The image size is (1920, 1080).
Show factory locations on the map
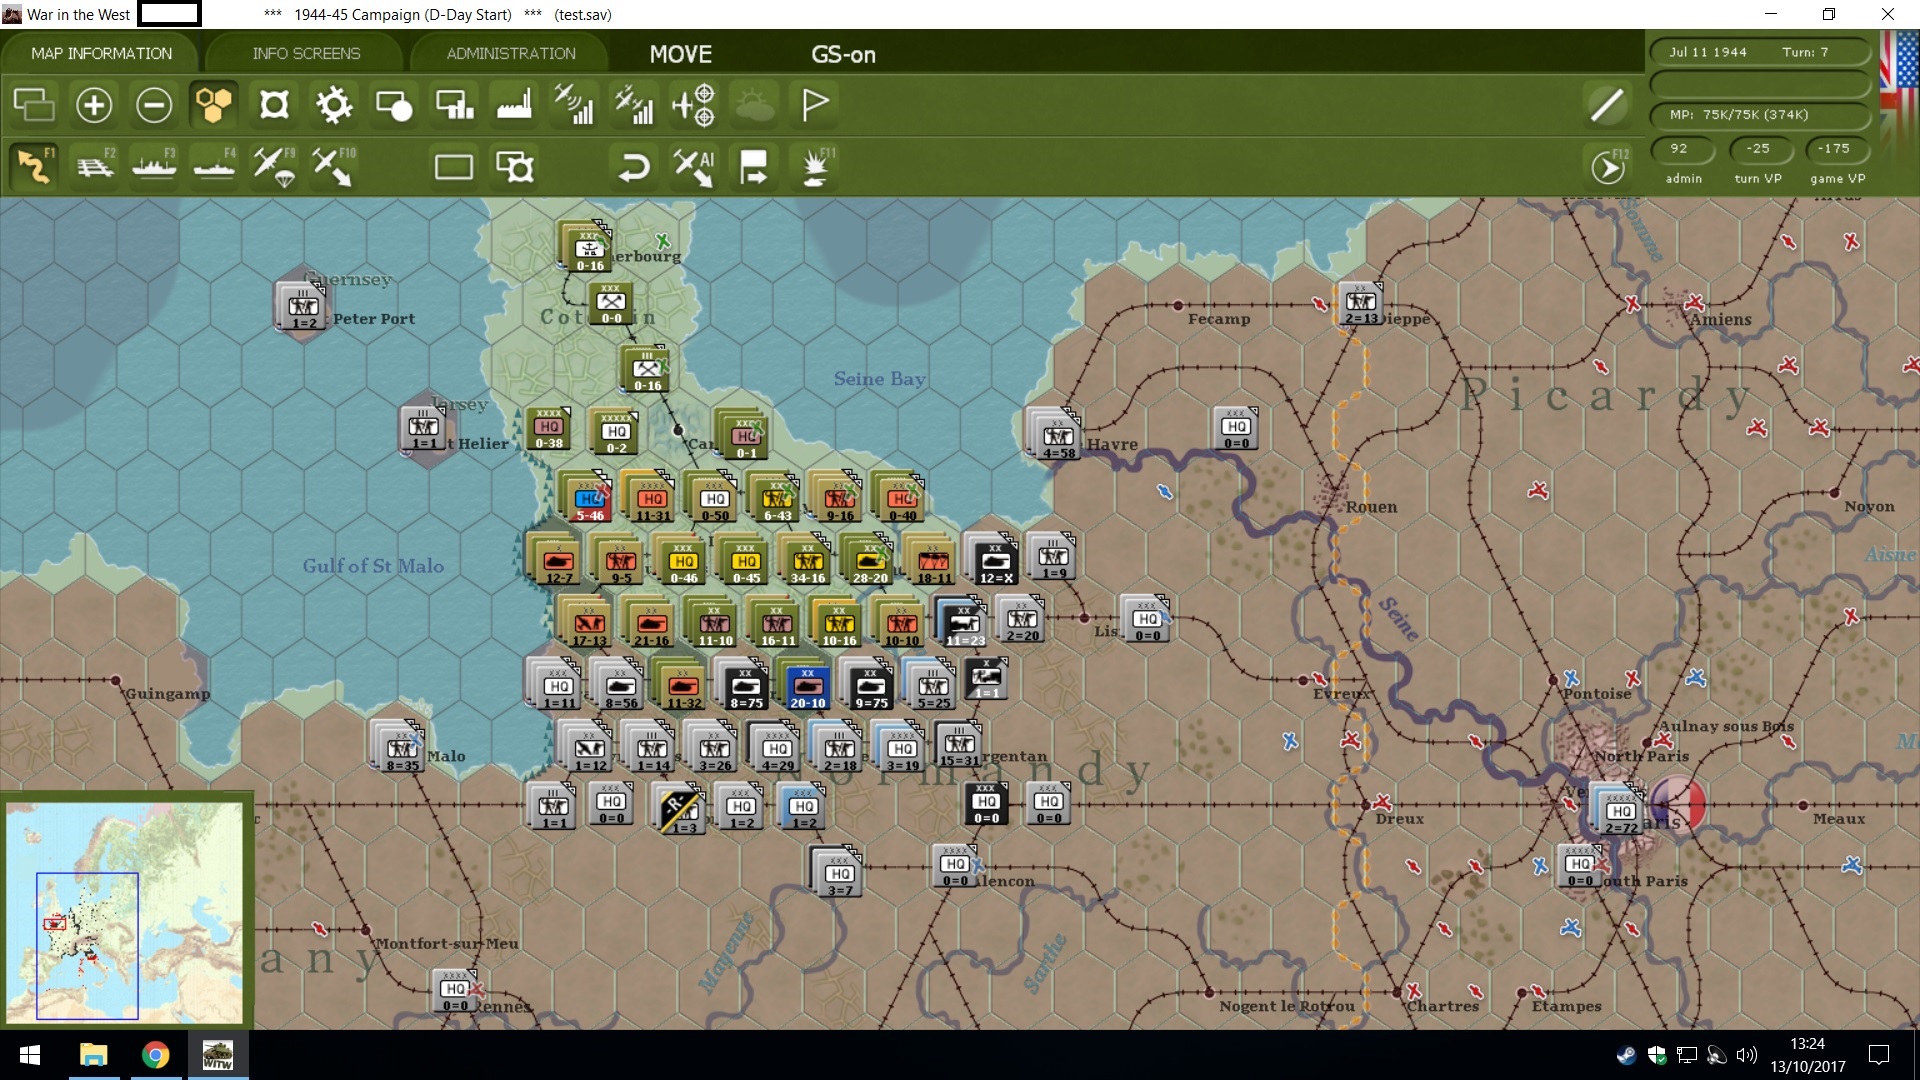[514, 104]
